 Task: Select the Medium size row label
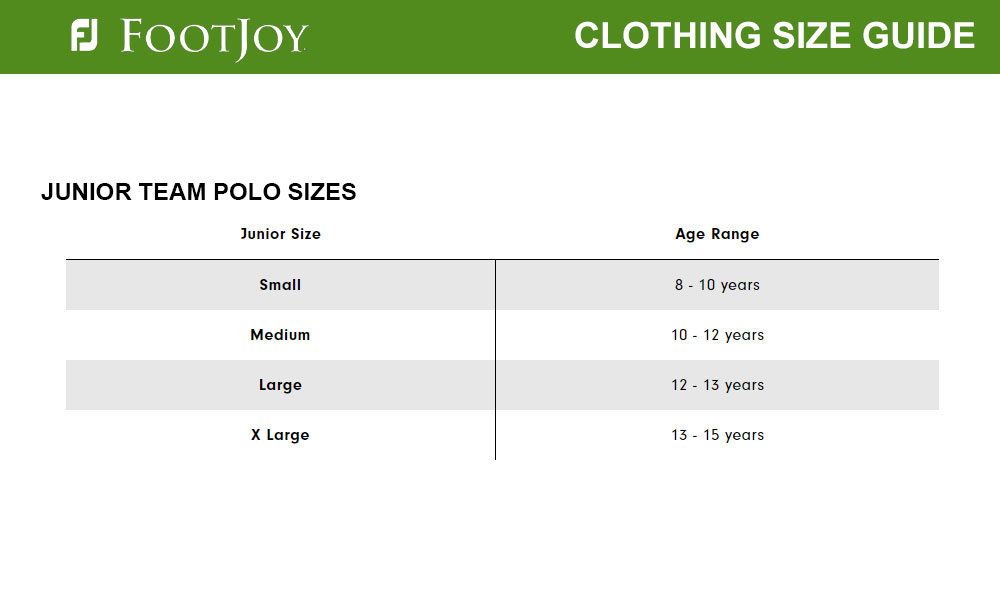(280, 335)
